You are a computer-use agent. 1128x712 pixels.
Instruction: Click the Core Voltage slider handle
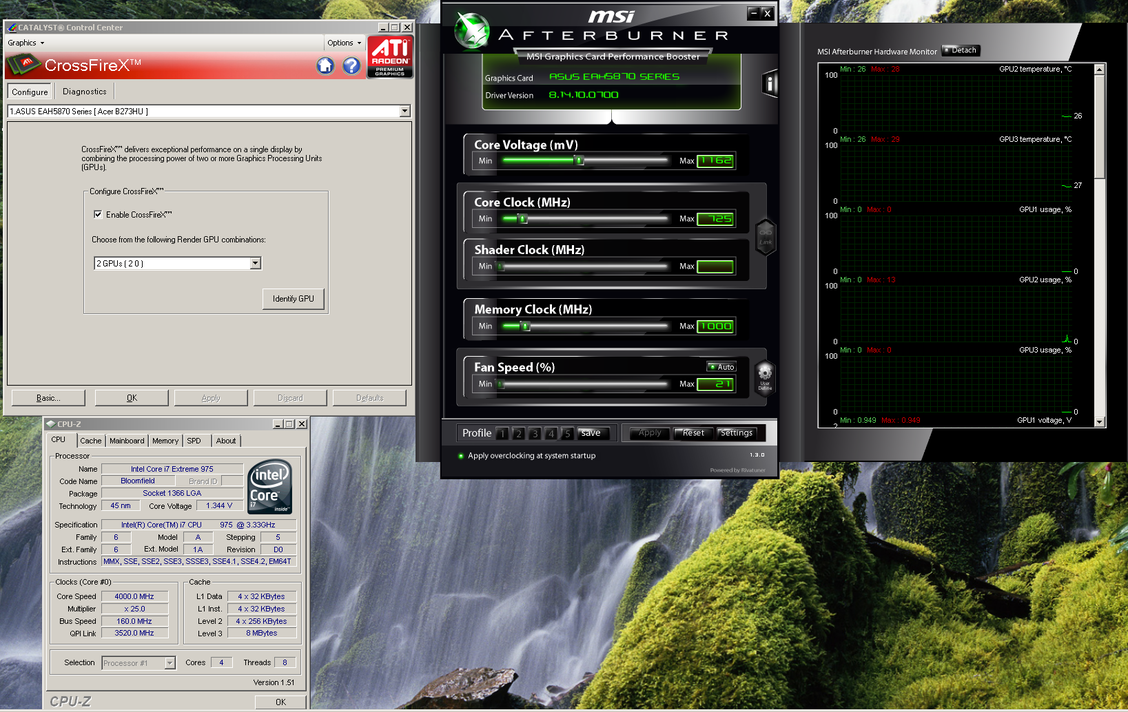(x=578, y=160)
